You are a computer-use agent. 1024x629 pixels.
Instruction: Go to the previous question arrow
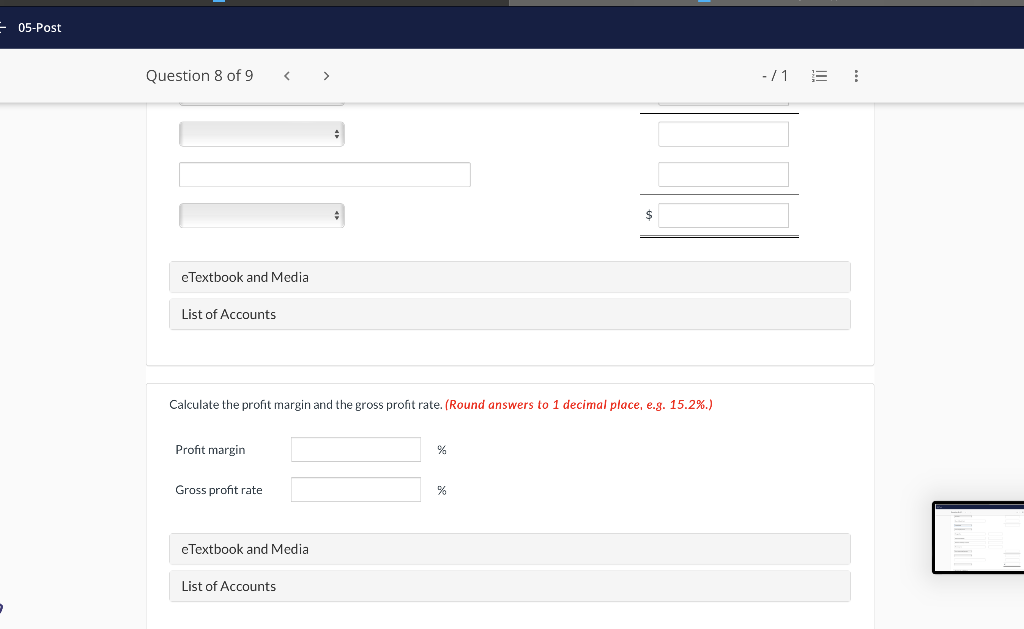pos(287,76)
